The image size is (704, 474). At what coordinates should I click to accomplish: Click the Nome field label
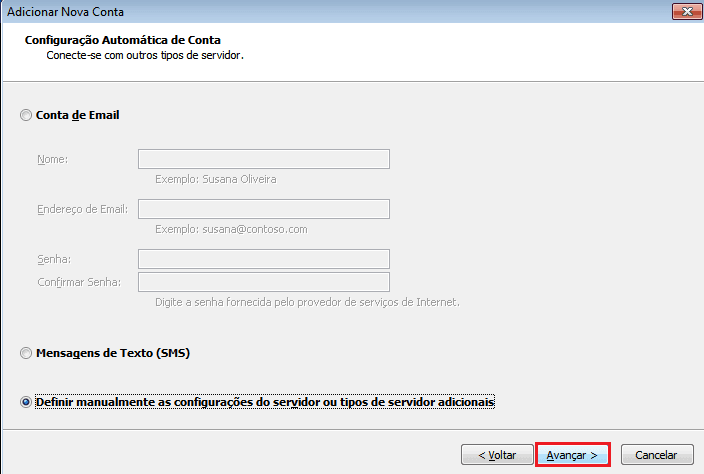(52, 160)
